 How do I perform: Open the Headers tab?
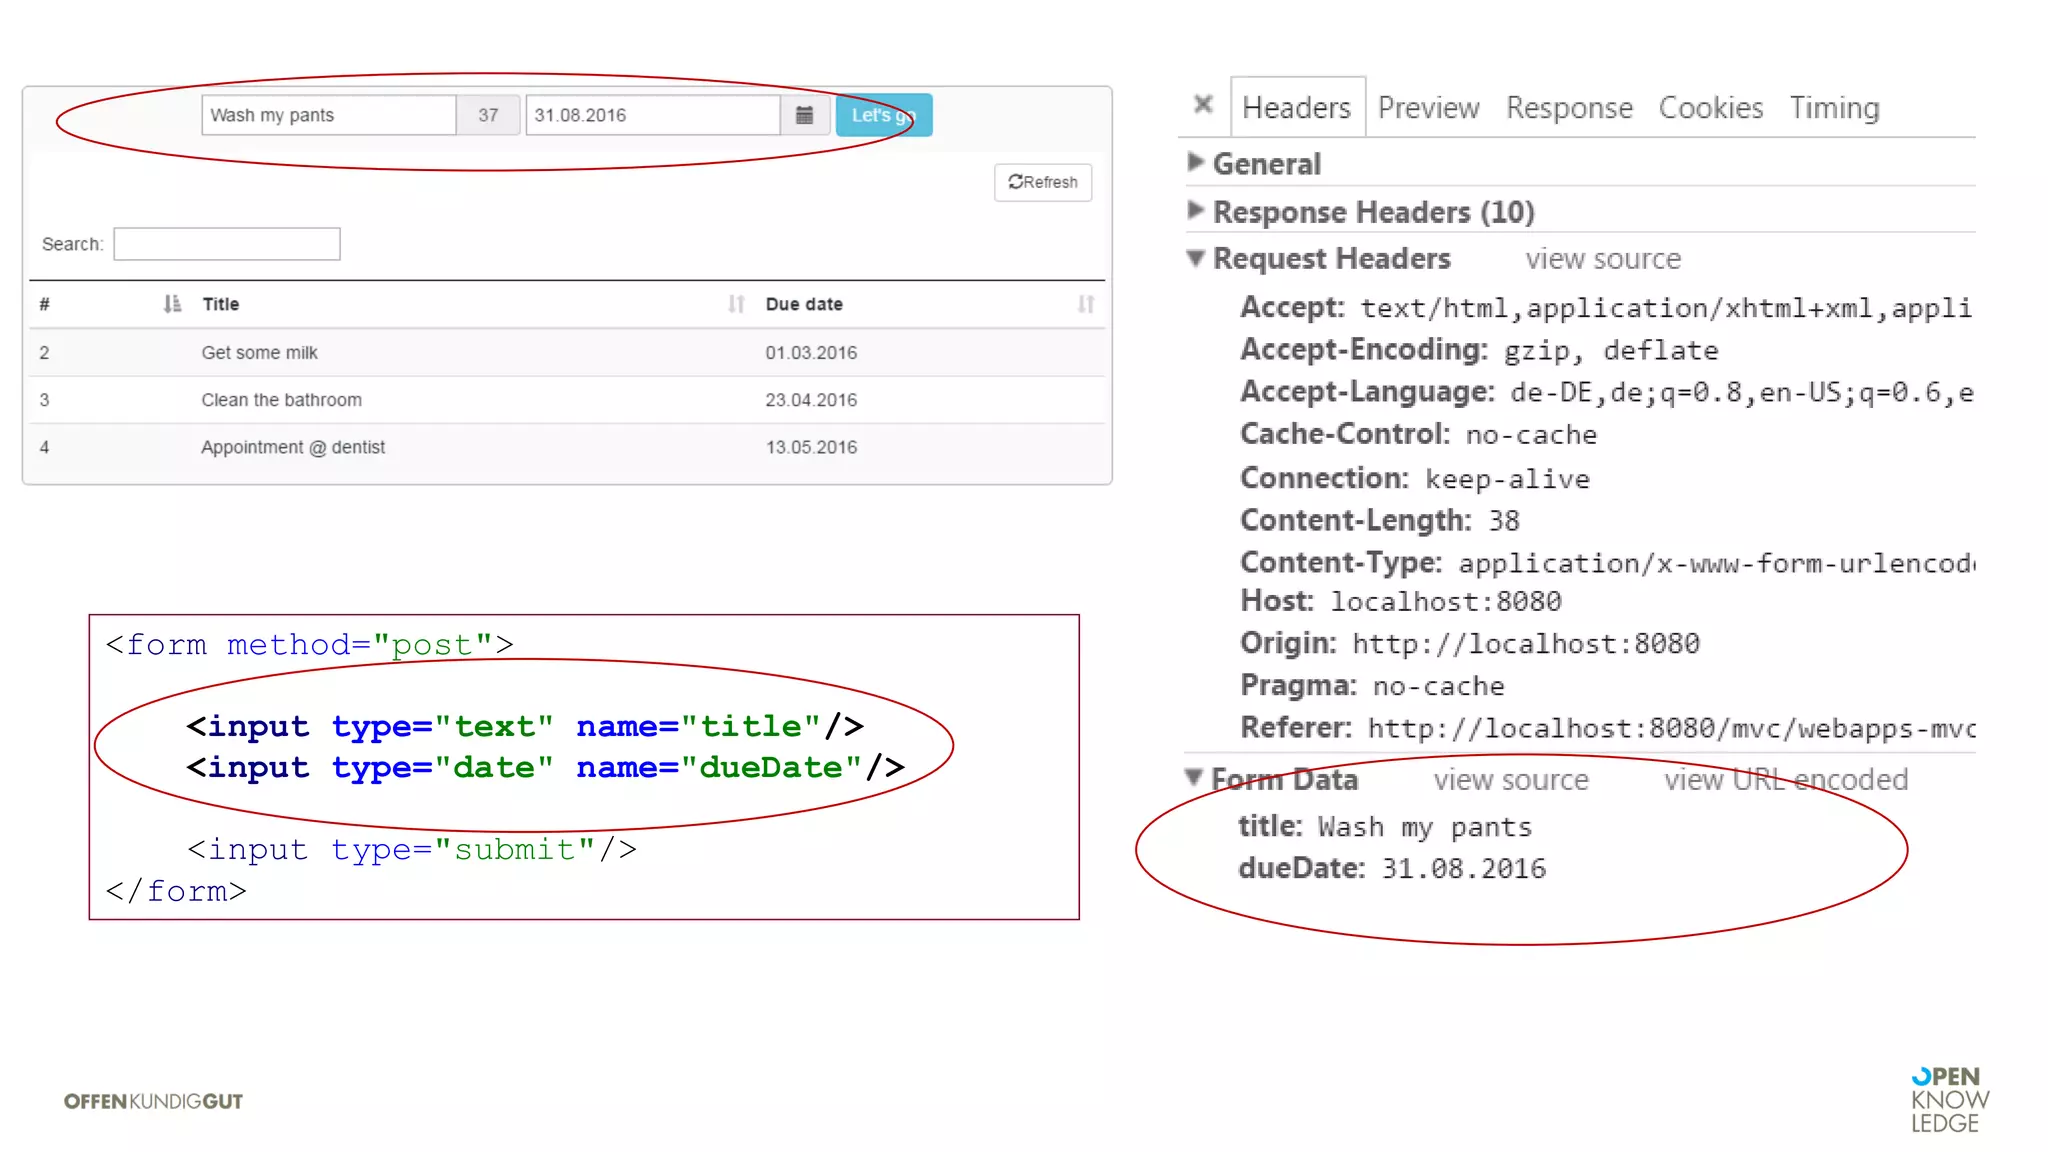click(1297, 107)
